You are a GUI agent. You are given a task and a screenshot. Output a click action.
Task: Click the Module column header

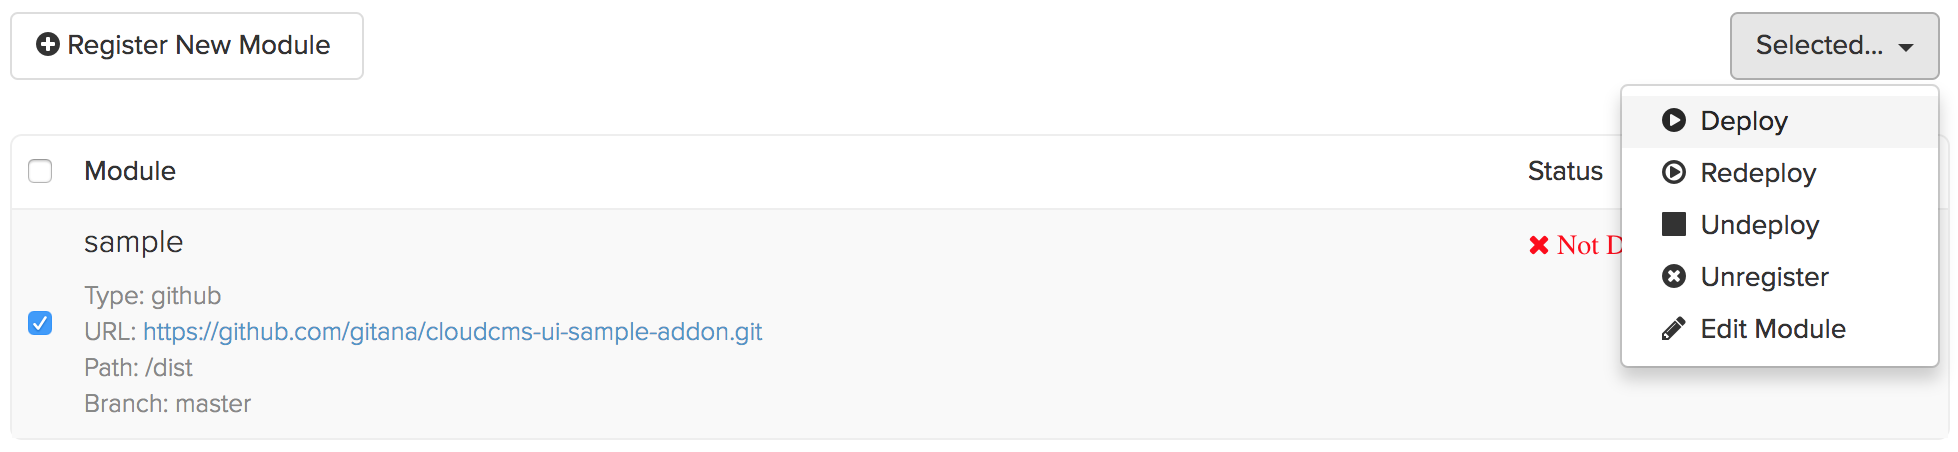point(130,171)
